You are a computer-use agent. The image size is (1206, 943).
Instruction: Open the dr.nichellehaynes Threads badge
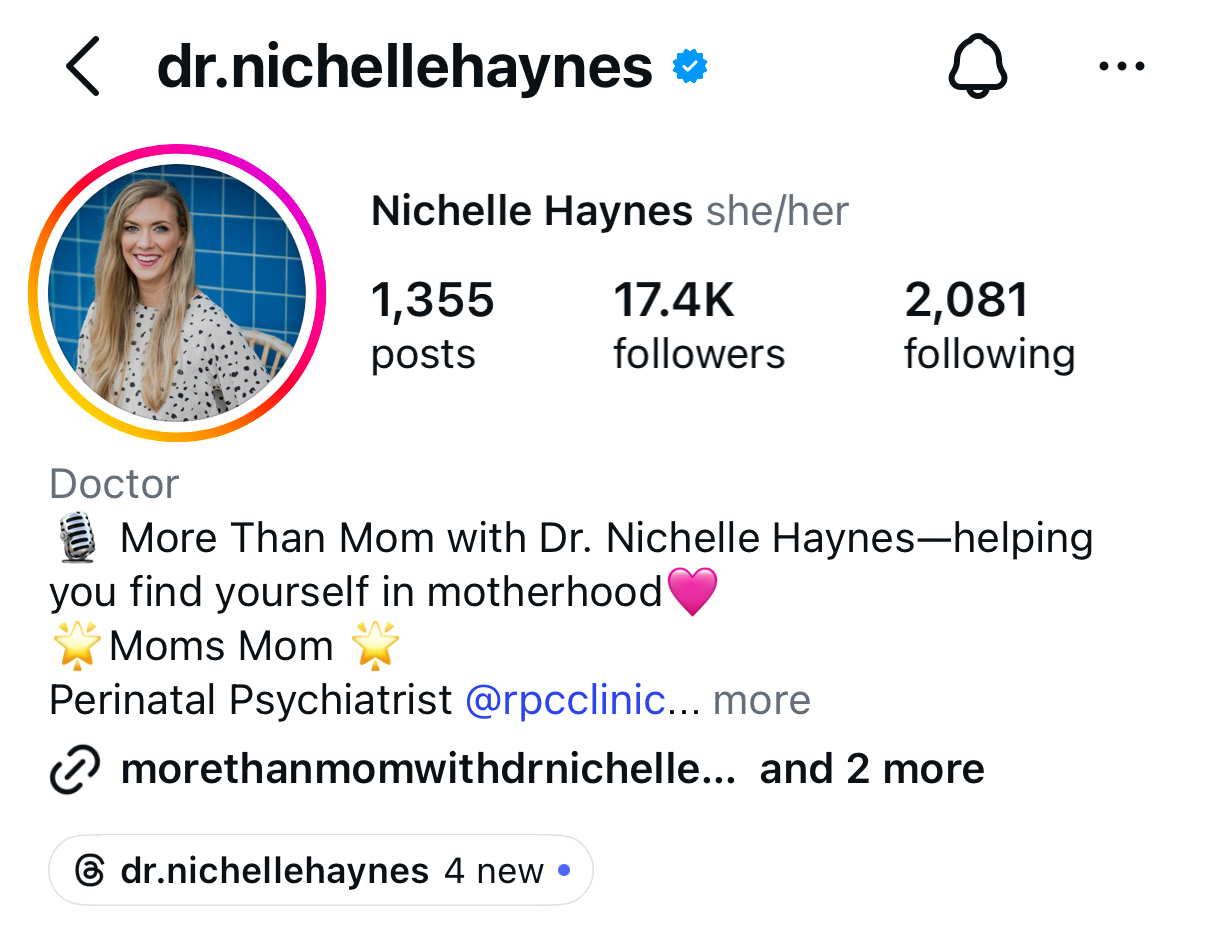(321, 871)
